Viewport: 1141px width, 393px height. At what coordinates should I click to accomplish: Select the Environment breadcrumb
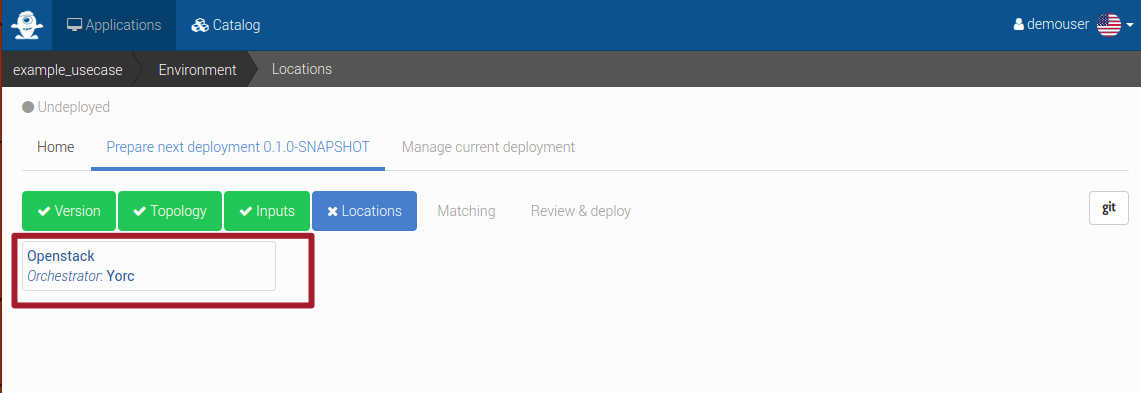197,70
